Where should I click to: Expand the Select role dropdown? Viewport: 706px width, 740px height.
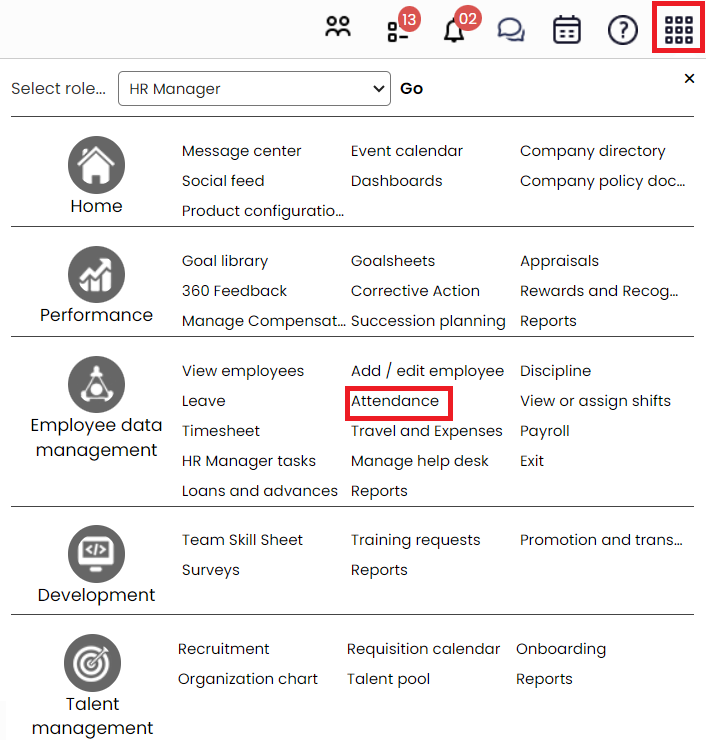pos(254,88)
